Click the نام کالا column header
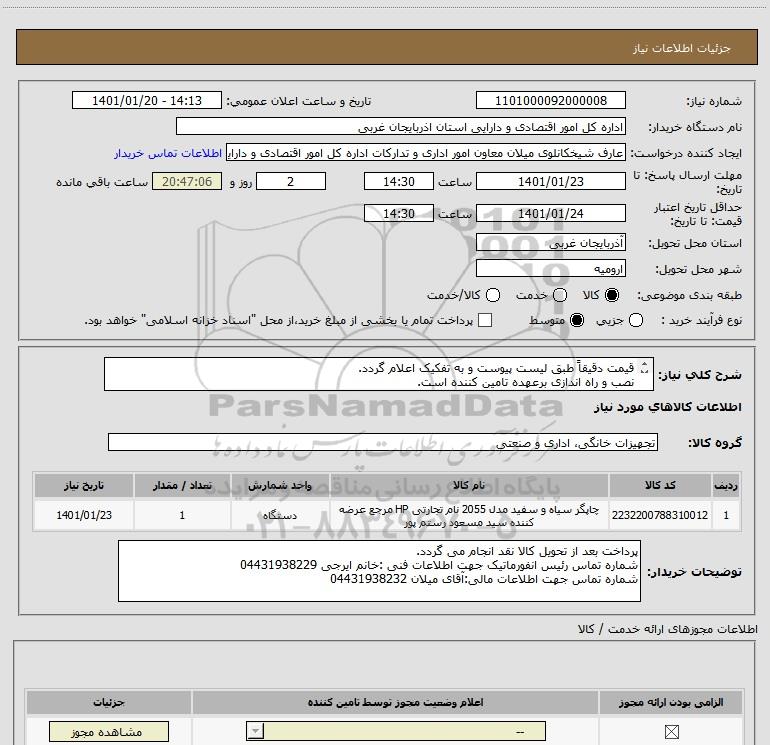Screen dimensions: 770x745 [x=468, y=485]
